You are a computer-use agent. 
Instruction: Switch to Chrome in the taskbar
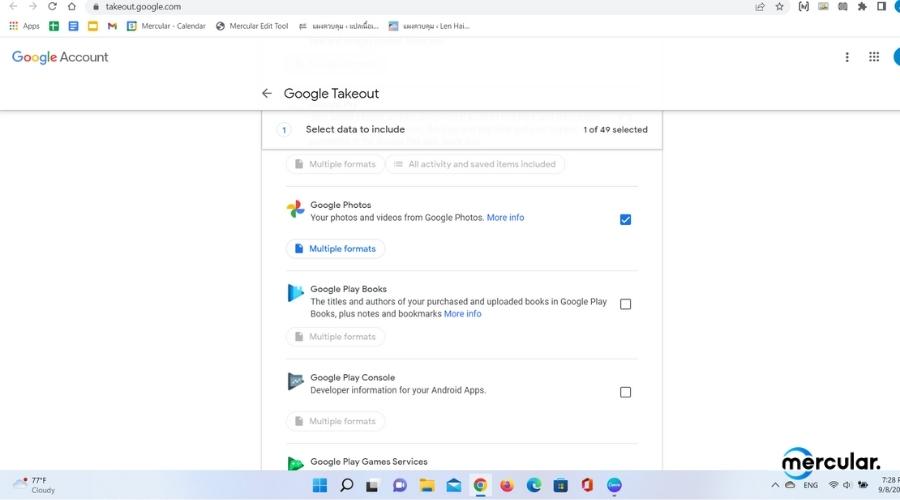(x=480, y=486)
